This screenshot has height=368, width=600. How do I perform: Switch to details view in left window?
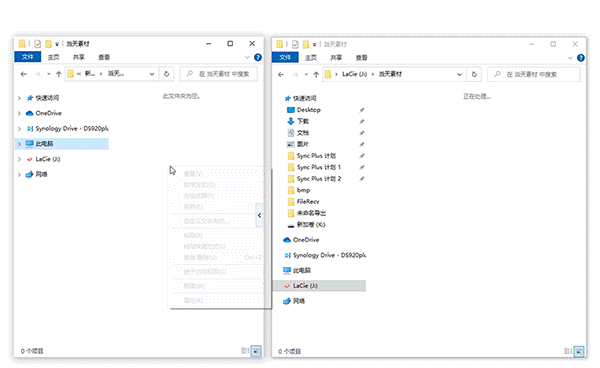[245, 350]
